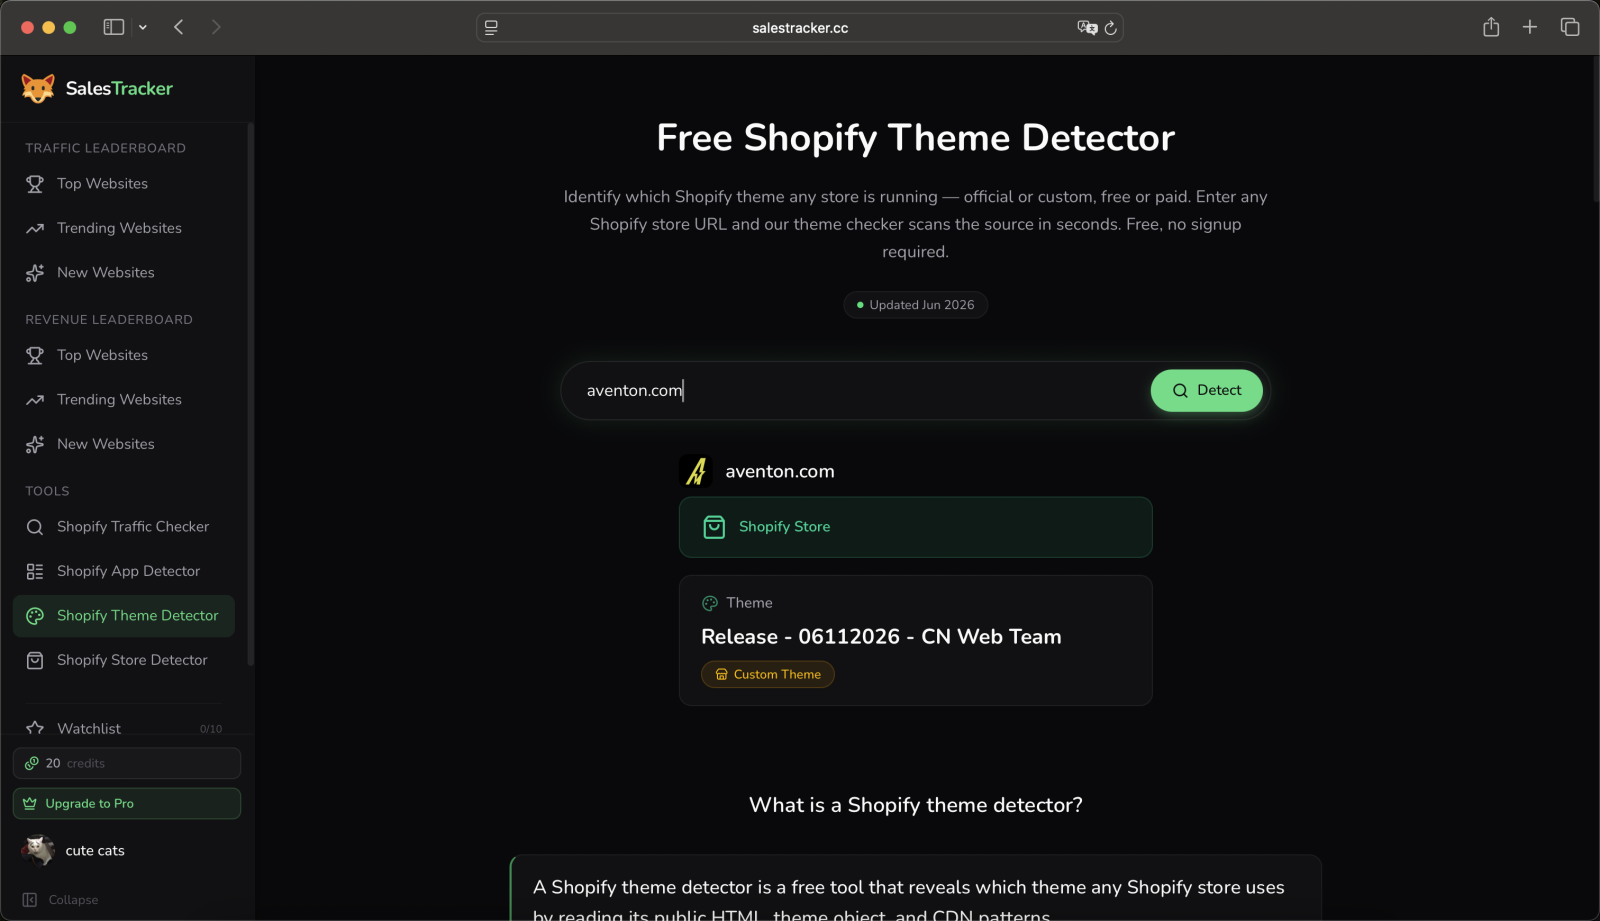This screenshot has height=921, width=1600.
Task: Open a new tab with the plus icon
Action: [1530, 27]
